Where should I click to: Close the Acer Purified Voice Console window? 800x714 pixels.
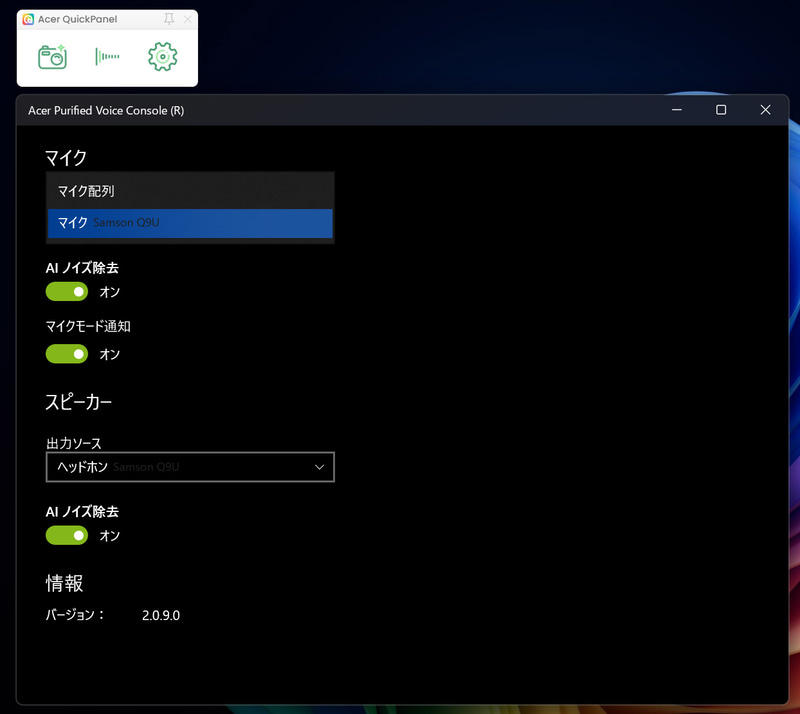coord(765,110)
